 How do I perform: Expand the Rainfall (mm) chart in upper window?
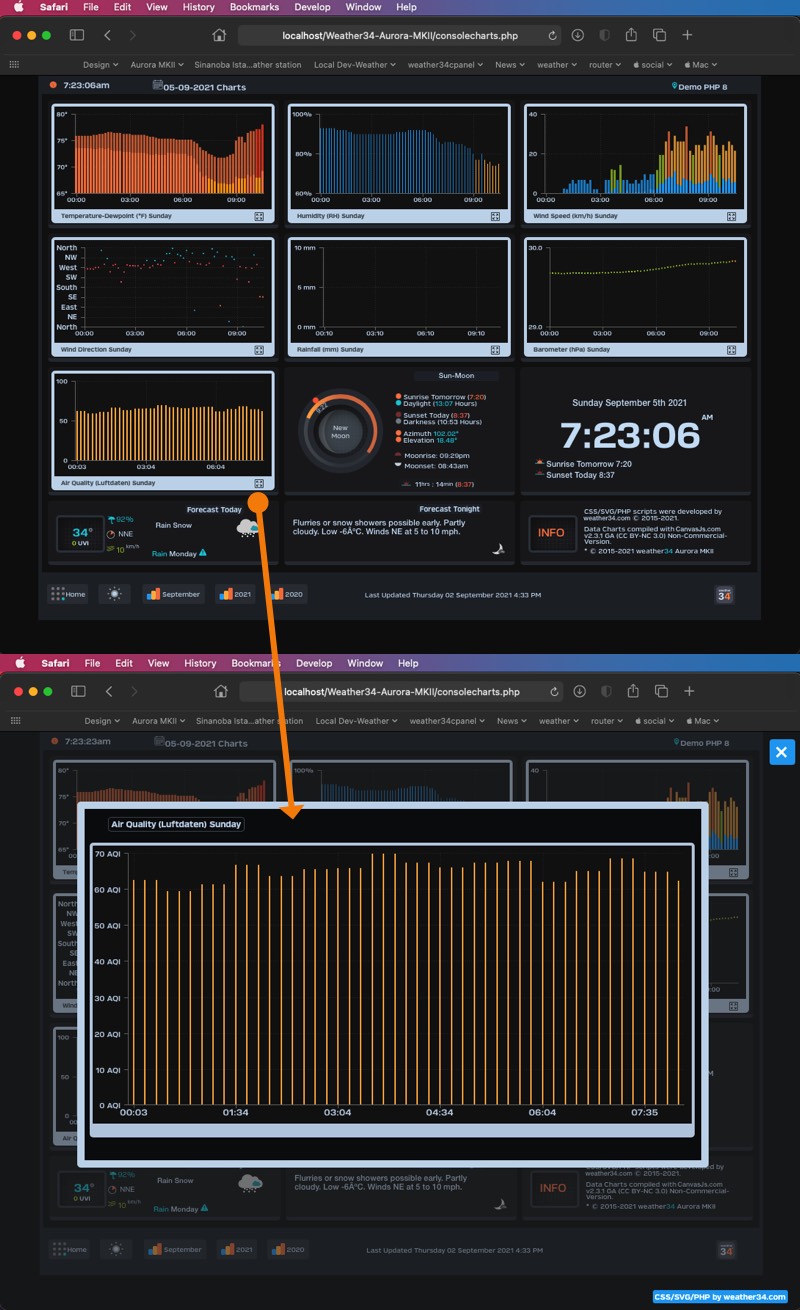pyautogui.click(x=495, y=350)
